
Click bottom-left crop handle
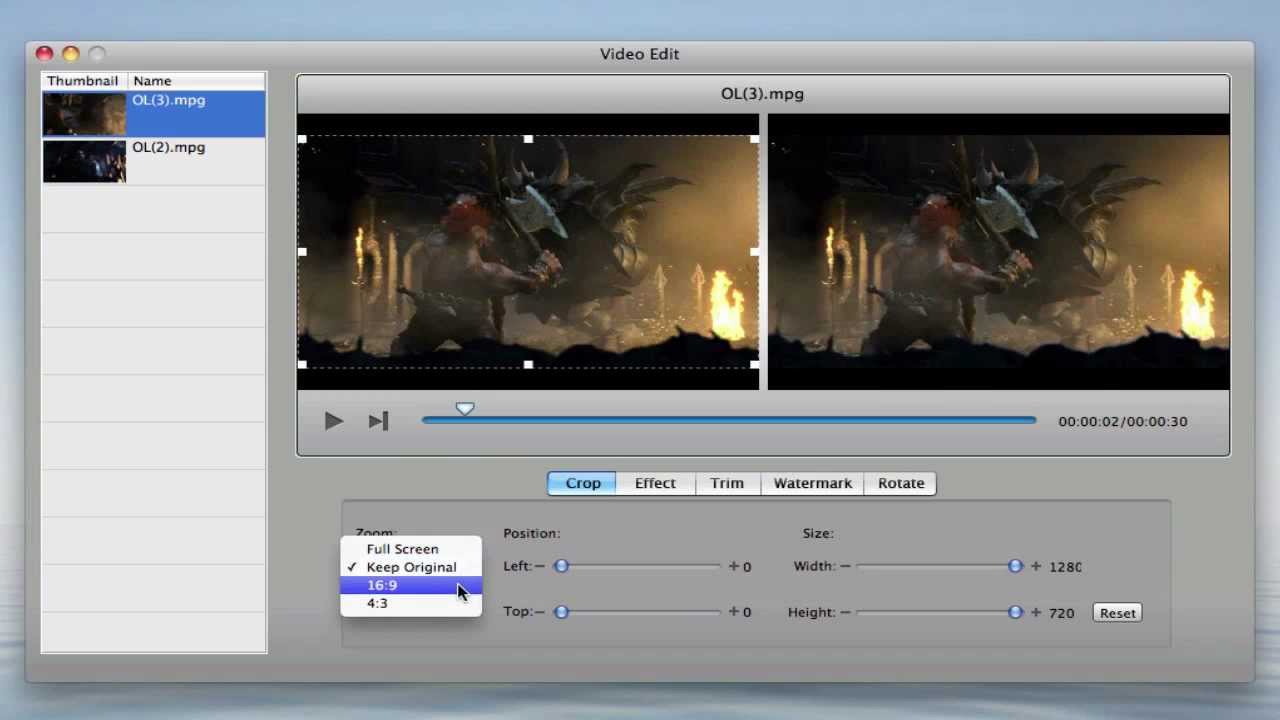(x=302, y=365)
